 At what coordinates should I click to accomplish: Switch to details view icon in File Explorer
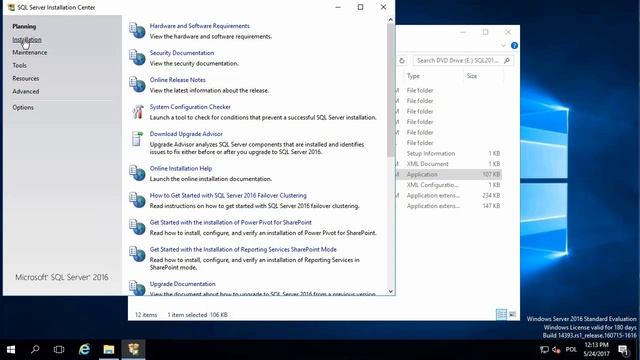(501, 314)
